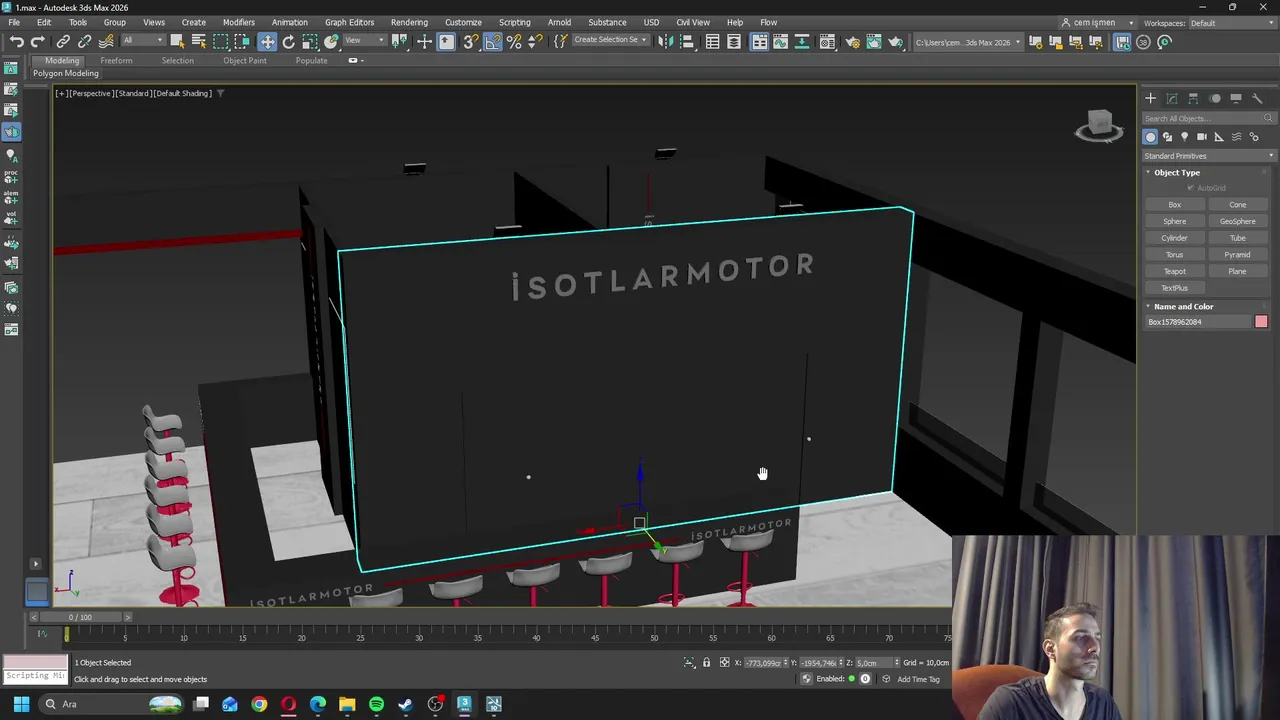The height and width of the screenshot is (720, 1280).
Task: Open the Select by Name list icon
Action: pyautogui.click(x=198, y=42)
